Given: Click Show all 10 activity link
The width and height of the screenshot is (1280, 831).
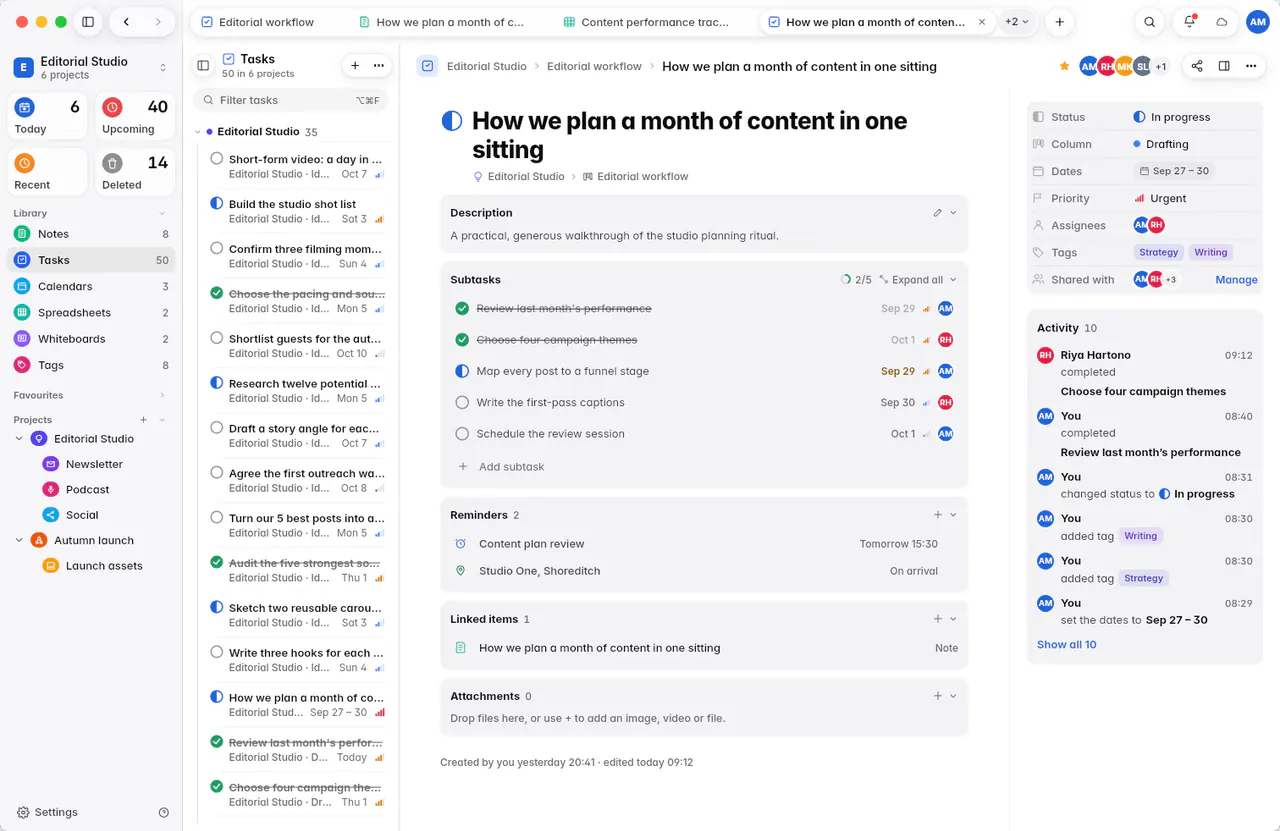Looking at the screenshot, I should pos(1066,645).
